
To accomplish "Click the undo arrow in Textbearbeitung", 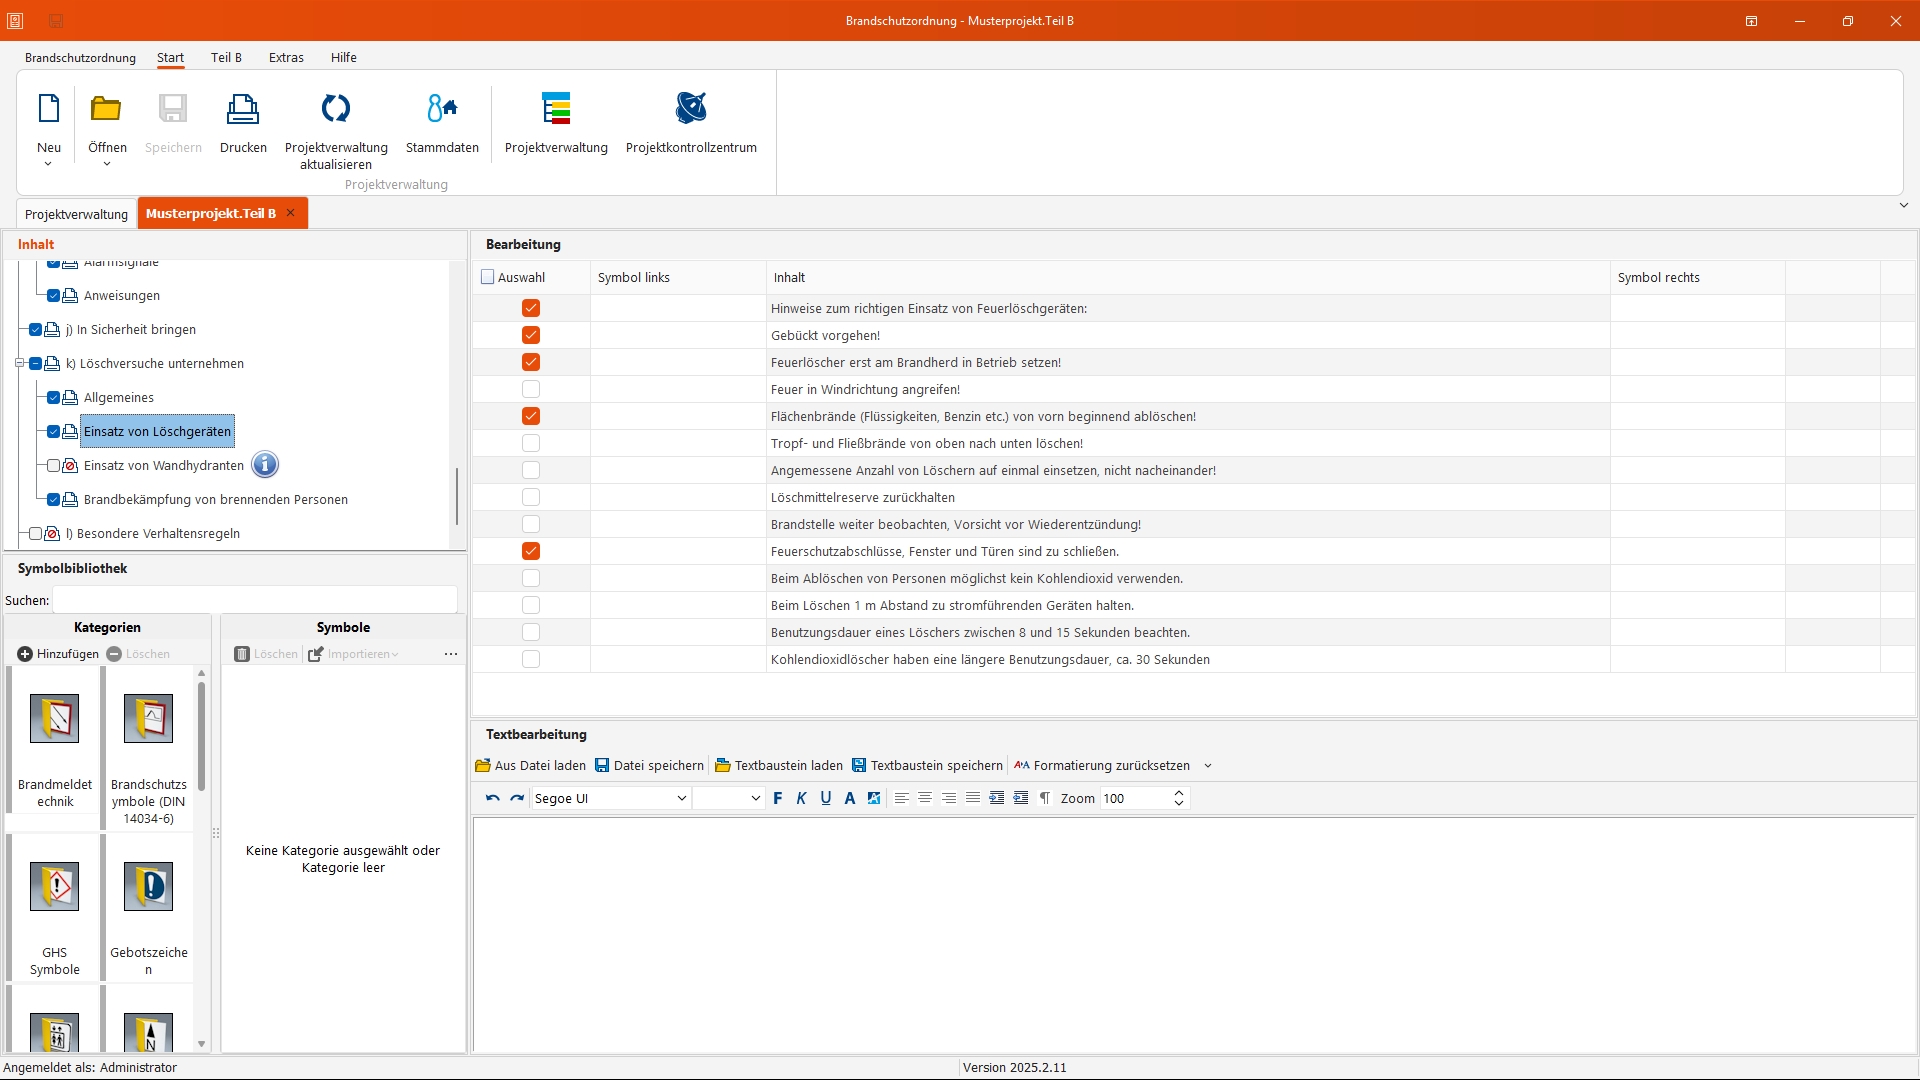I will (x=492, y=798).
